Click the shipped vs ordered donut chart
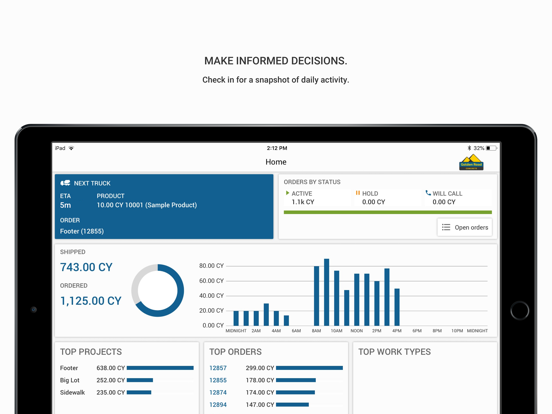The image size is (552, 414). pyautogui.click(x=157, y=290)
